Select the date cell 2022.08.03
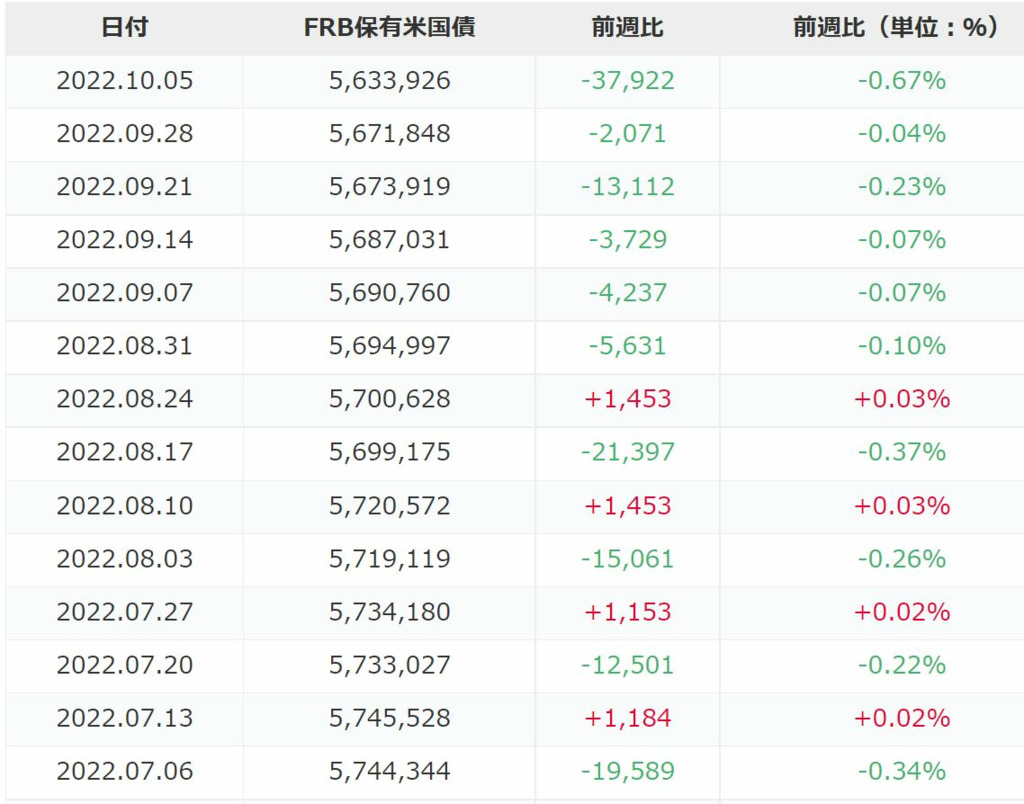The height and width of the screenshot is (804, 1024). pos(125,558)
